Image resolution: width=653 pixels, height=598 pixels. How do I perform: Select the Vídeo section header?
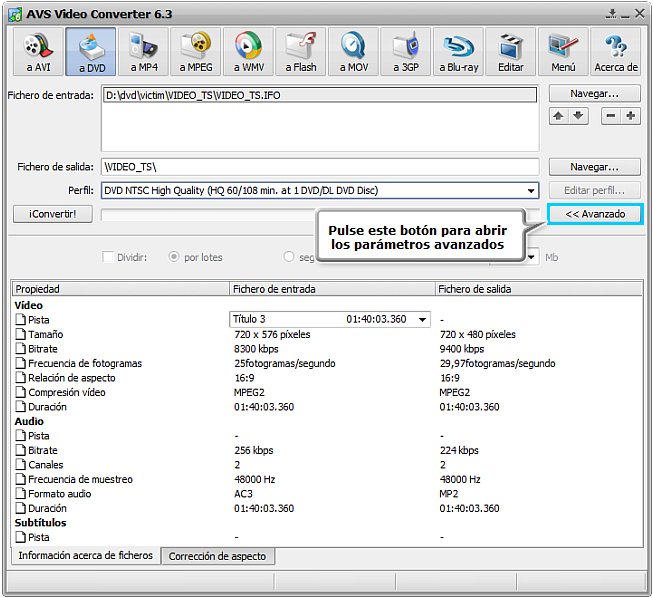tap(29, 305)
